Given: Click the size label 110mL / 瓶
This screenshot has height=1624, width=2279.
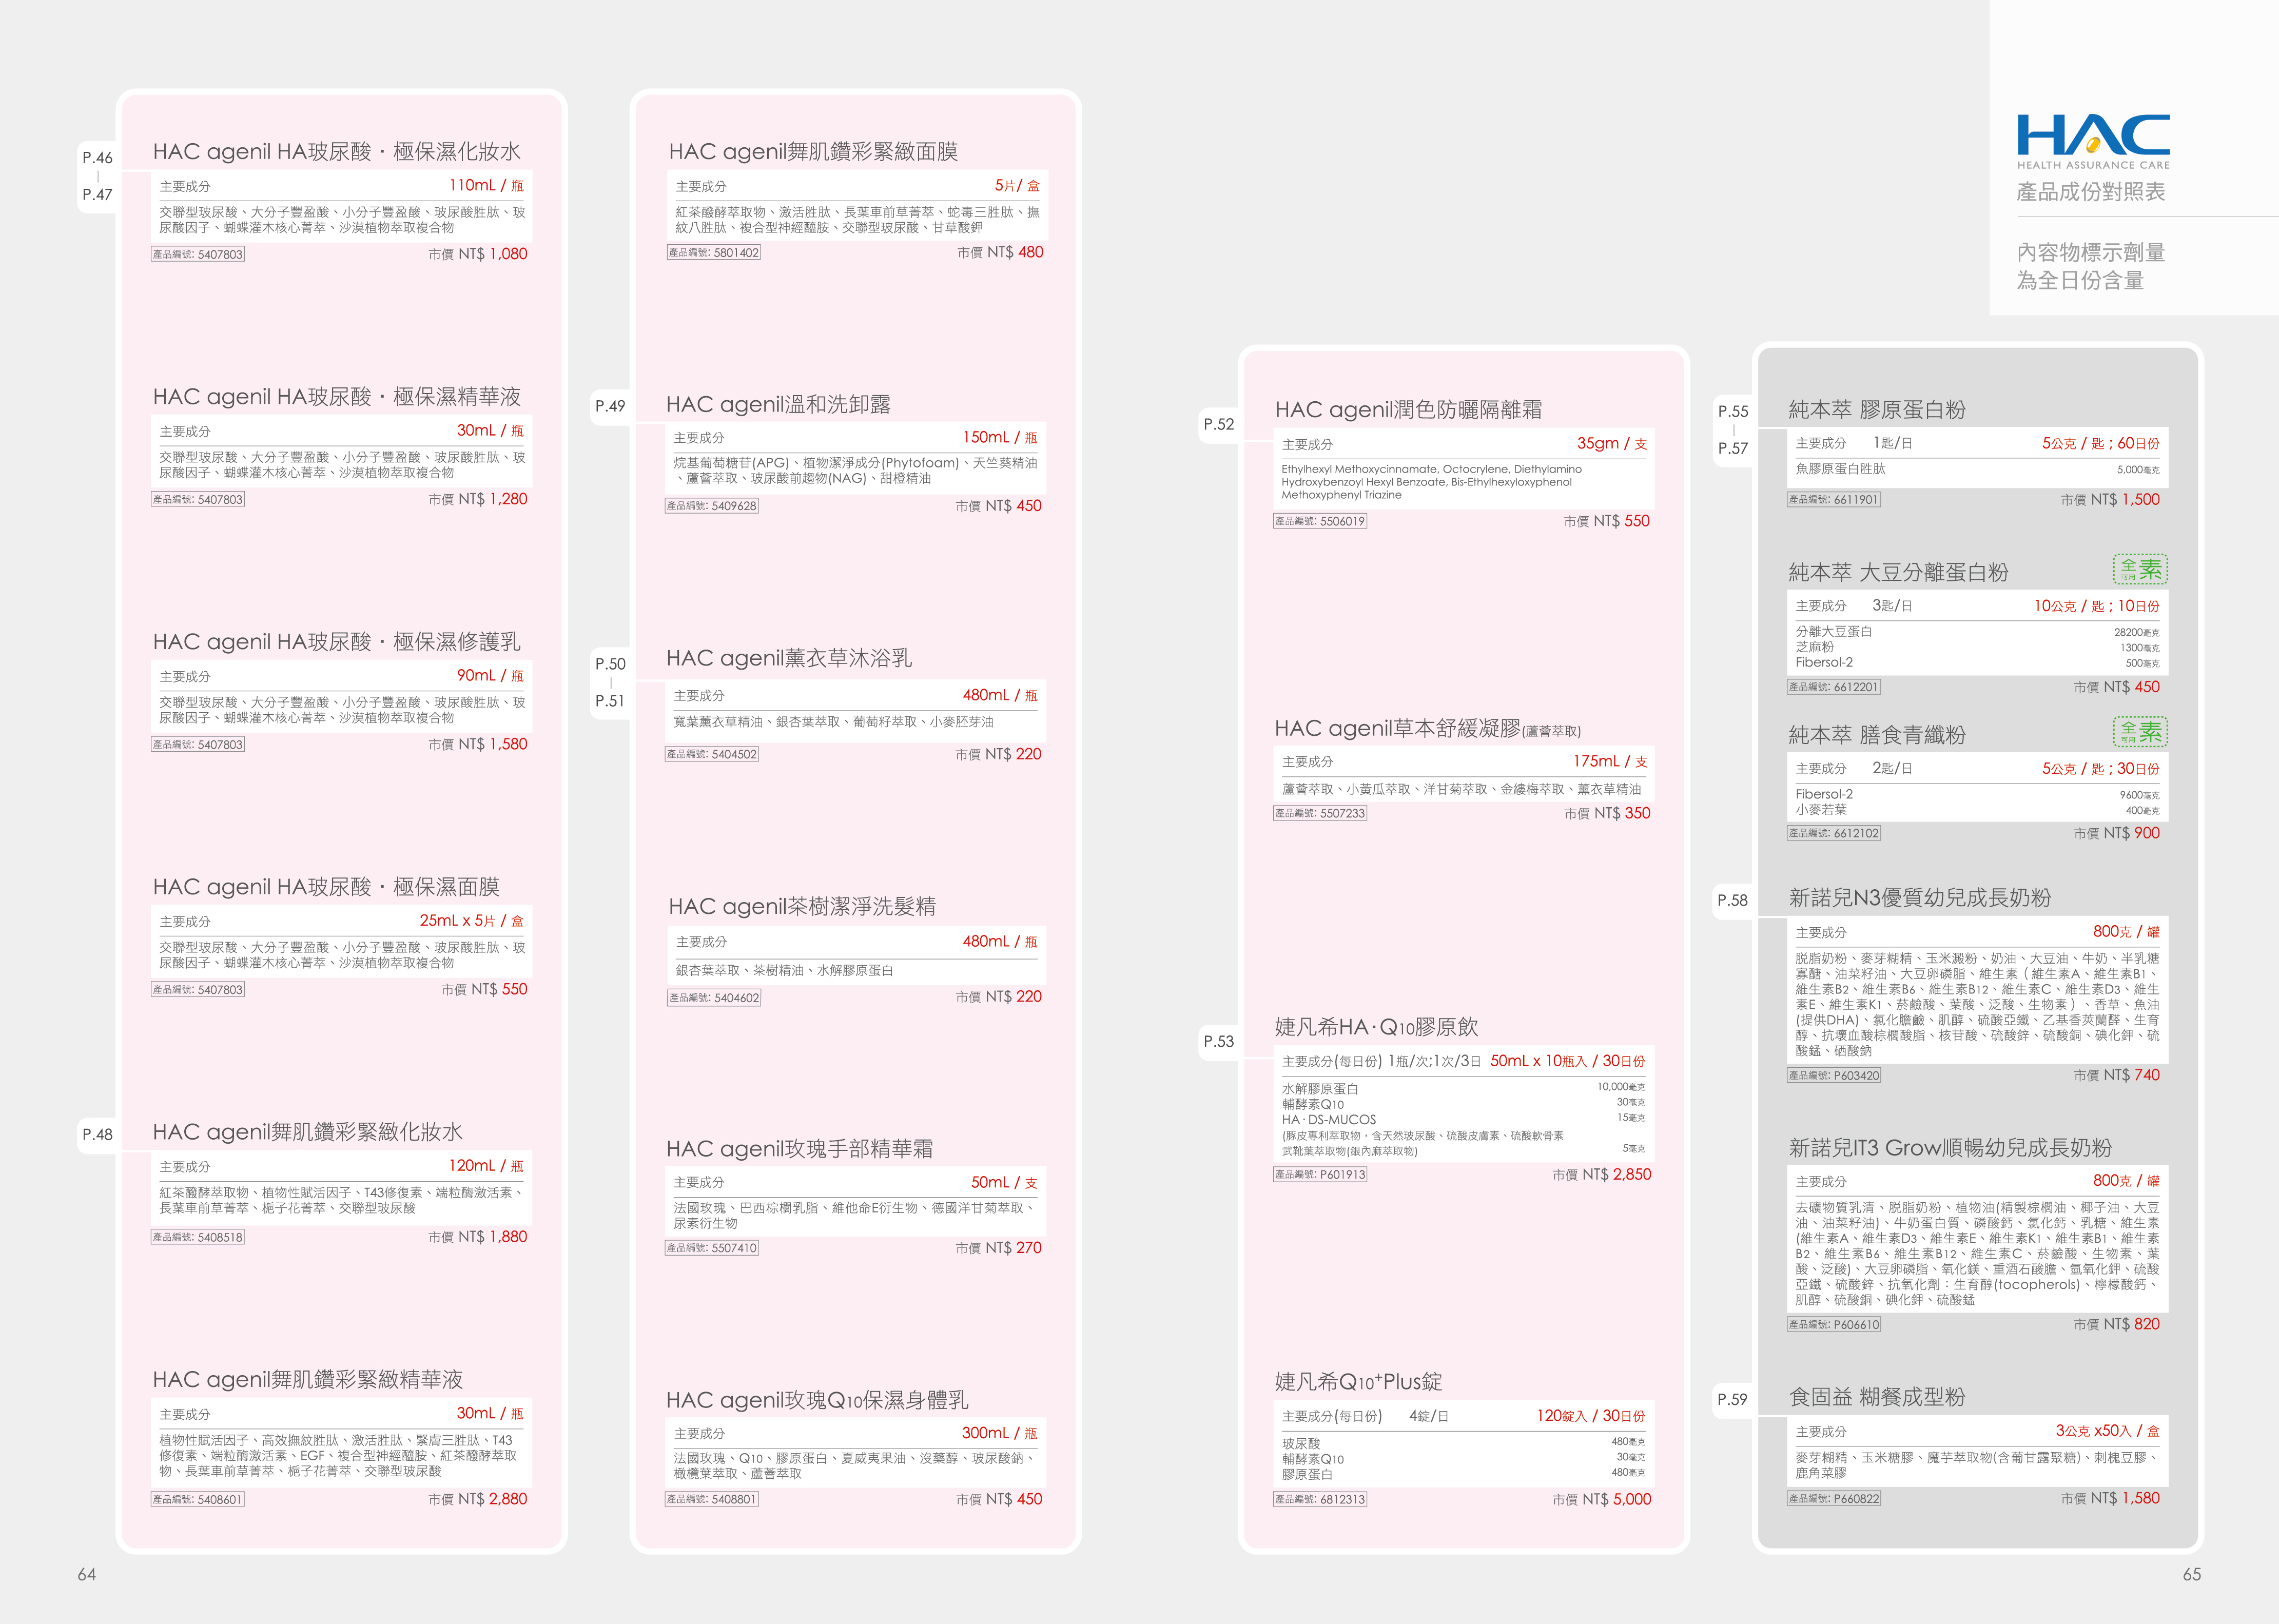Looking at the screenshot, I should (x=486, y=185).
